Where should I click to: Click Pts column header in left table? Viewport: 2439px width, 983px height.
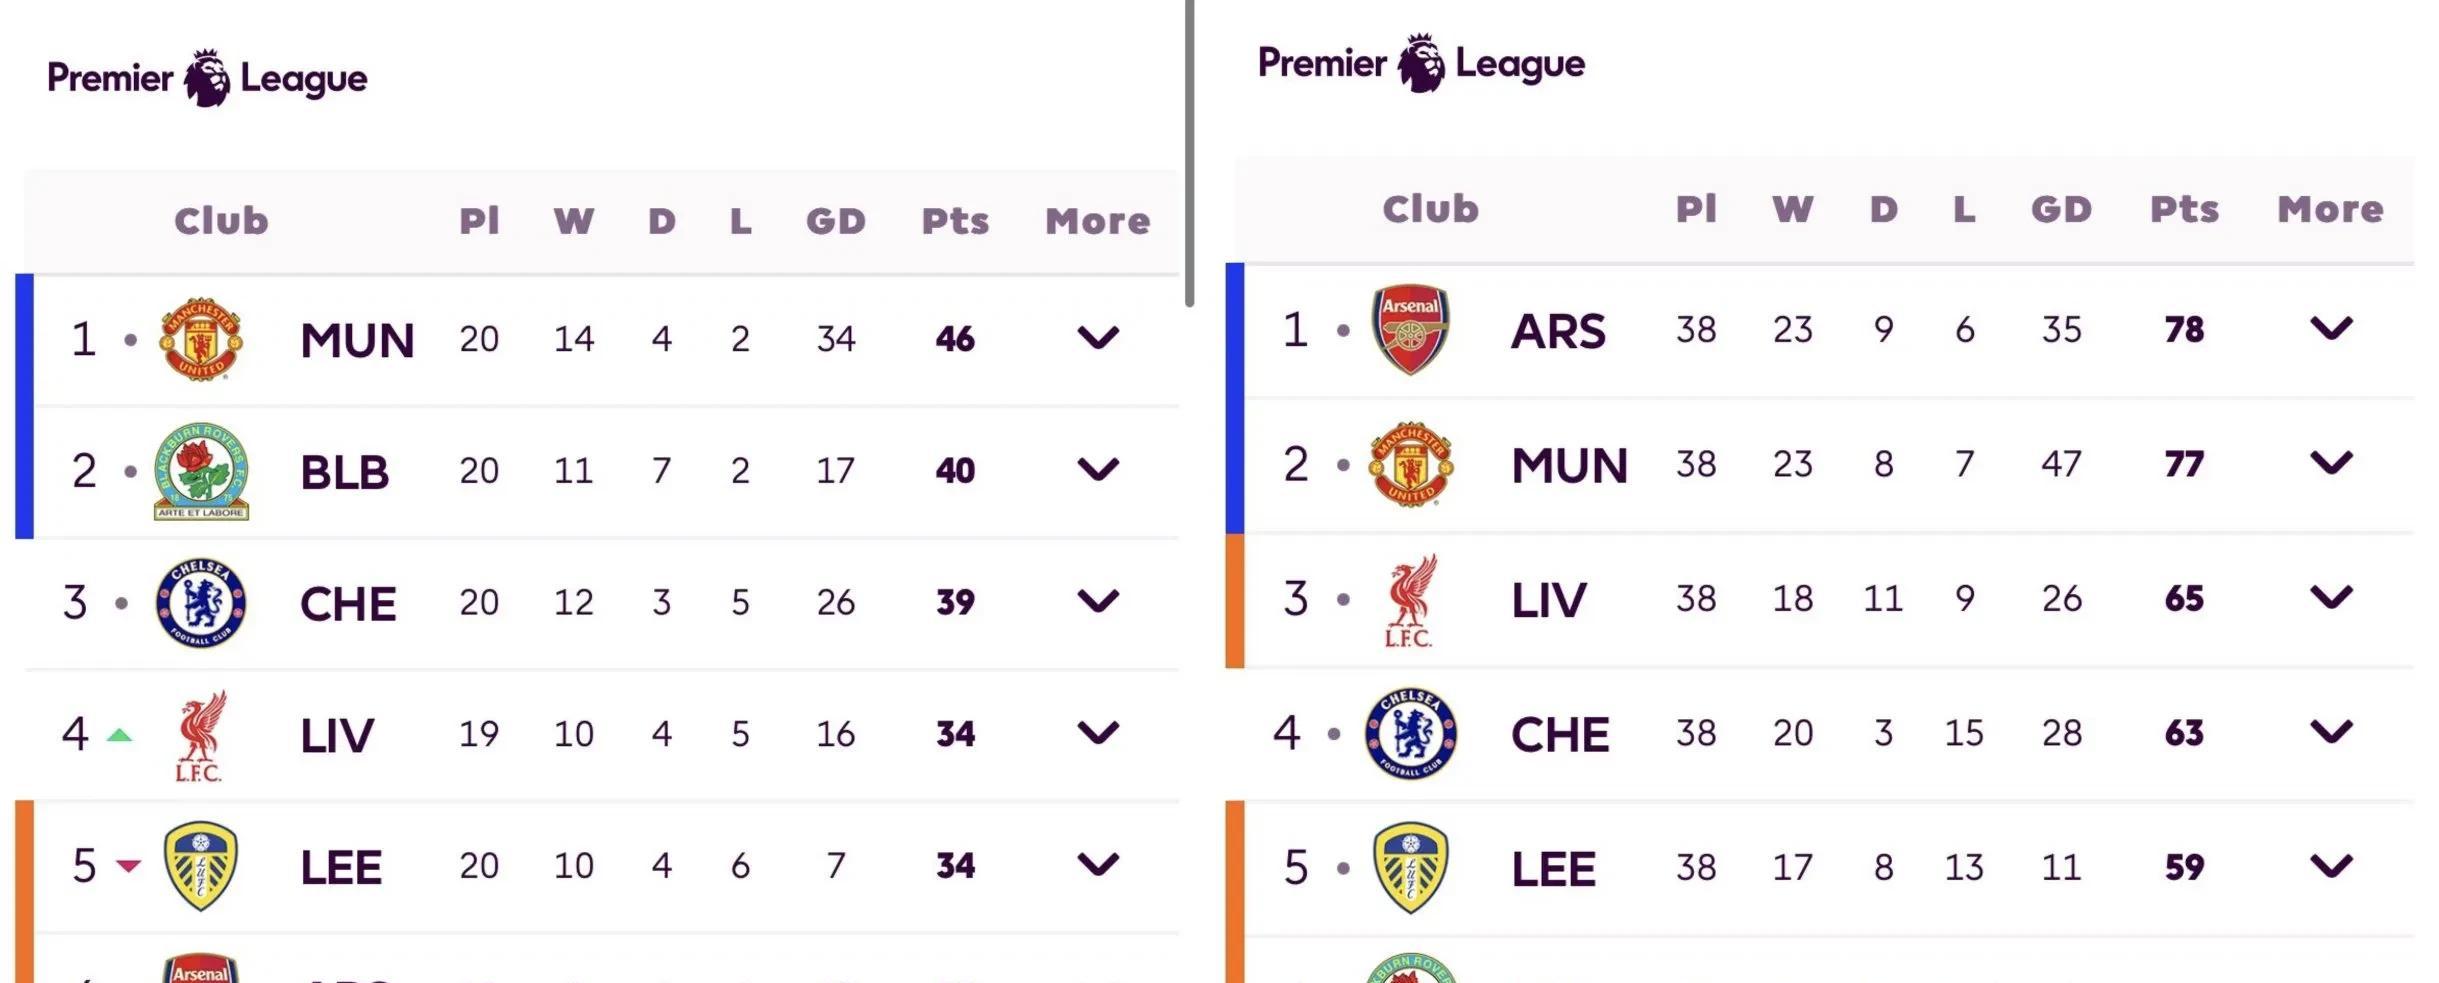pos(955,221)
